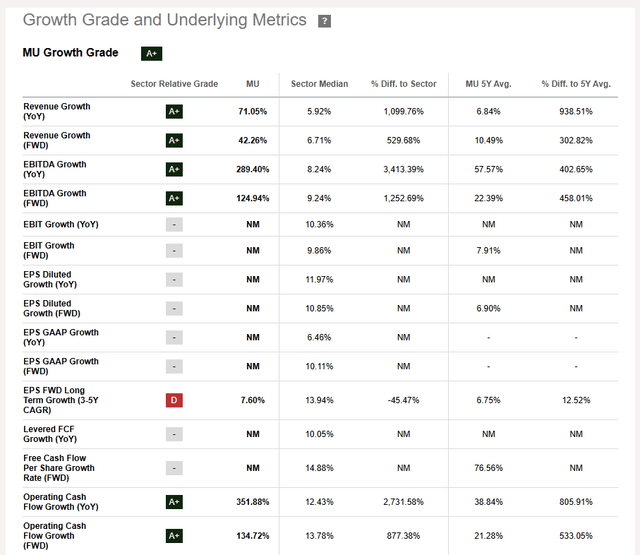
Task: Open Levered FCF Growth (YoY) metric link
Action: (50, 434)
